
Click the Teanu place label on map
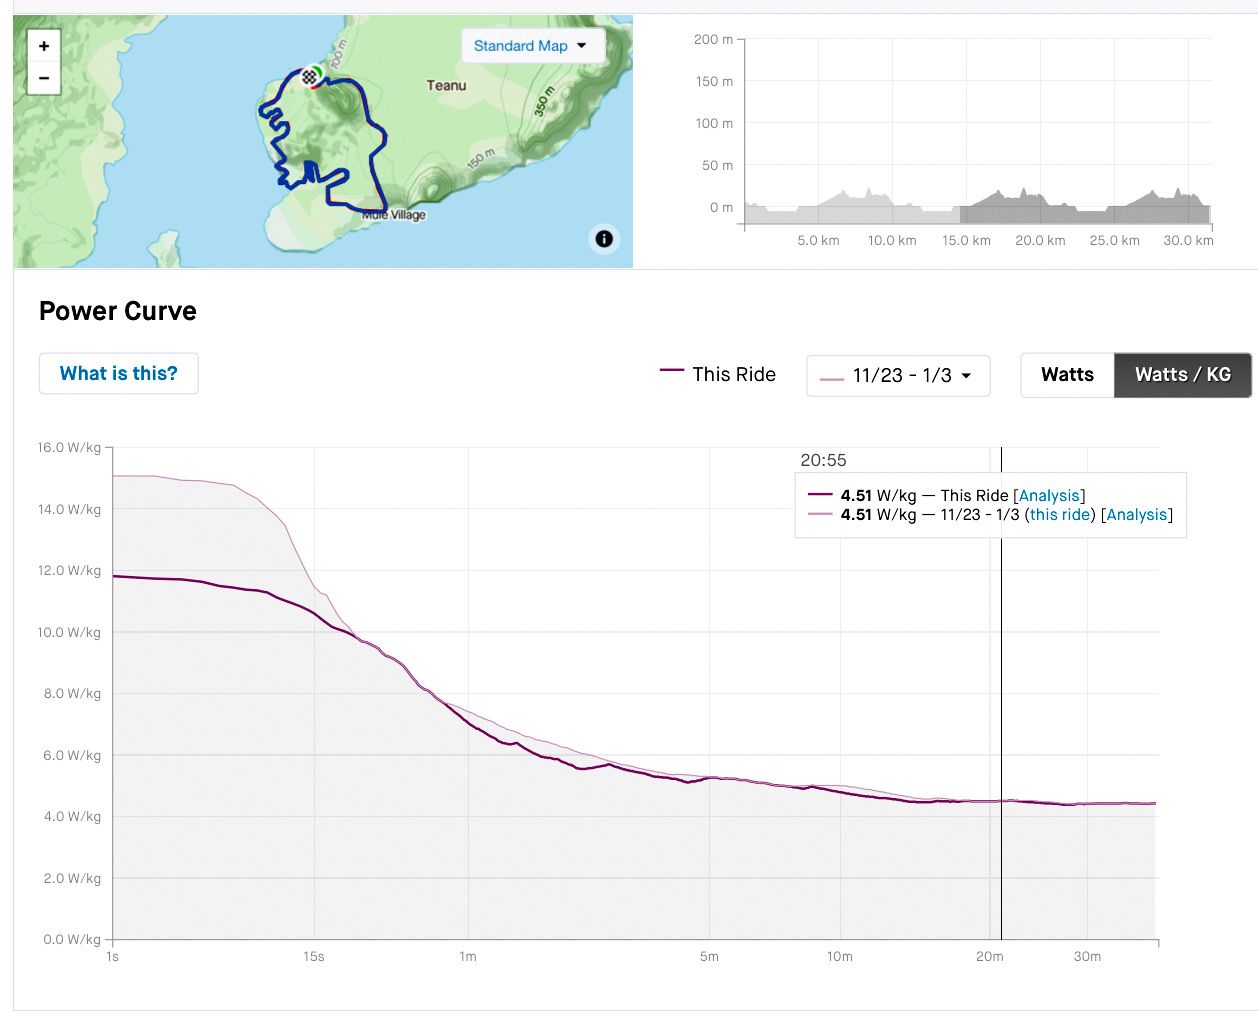446,86
